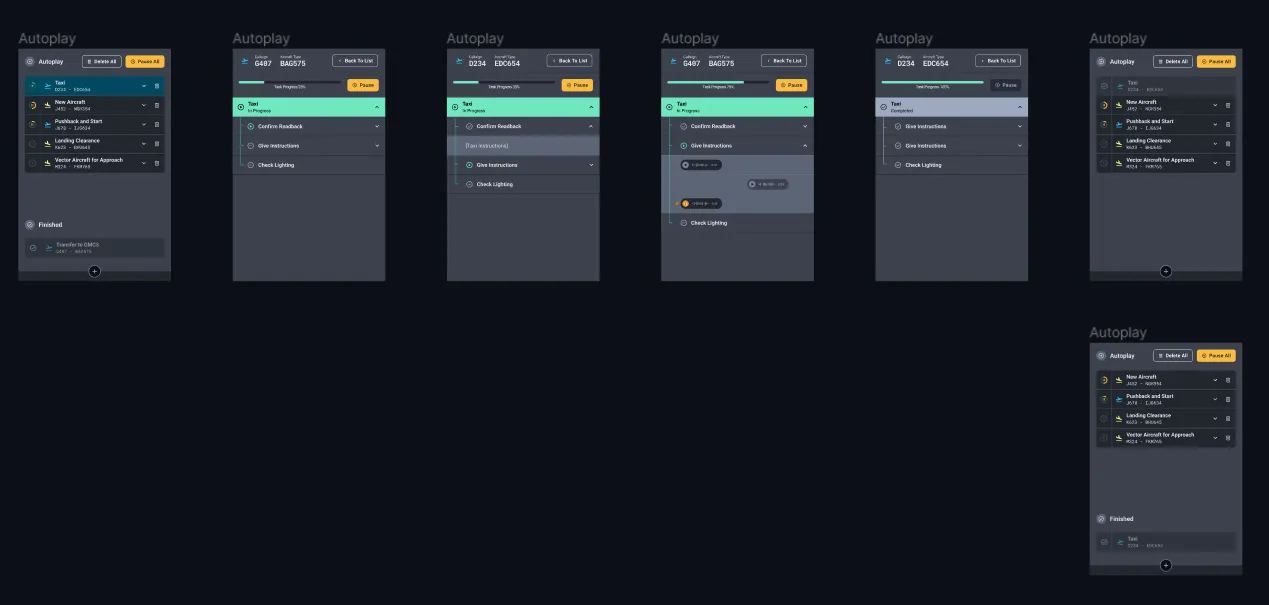
Task: Toggle Check Lighting checkmark in completed Taxi panel
Action: [x=898, y=165]
